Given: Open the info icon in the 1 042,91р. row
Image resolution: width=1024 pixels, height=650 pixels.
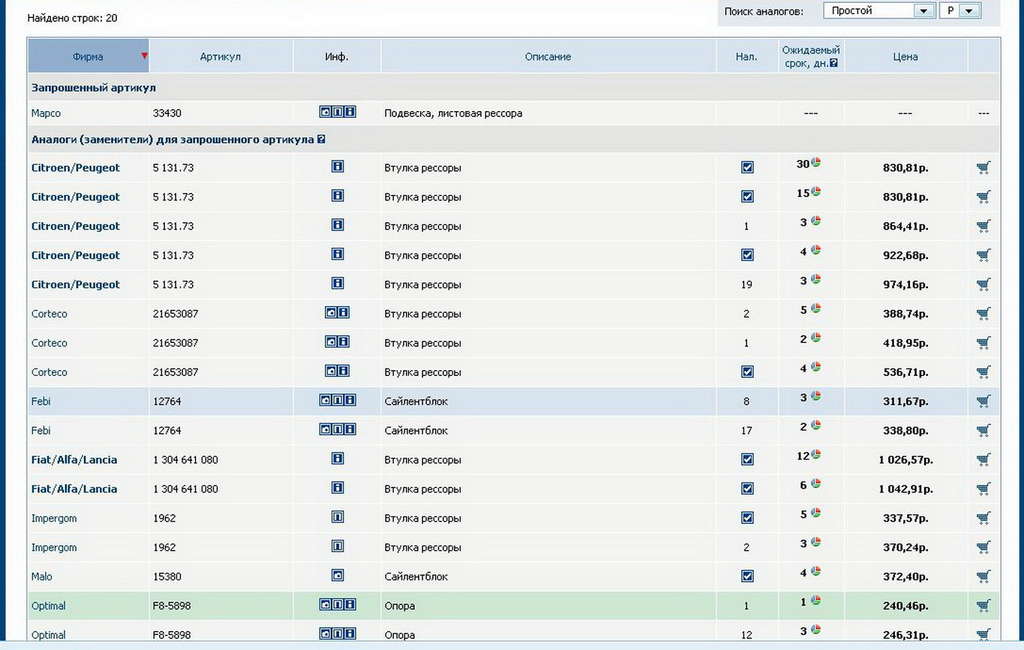Looking at the screenshot, I should pos(337,488).
